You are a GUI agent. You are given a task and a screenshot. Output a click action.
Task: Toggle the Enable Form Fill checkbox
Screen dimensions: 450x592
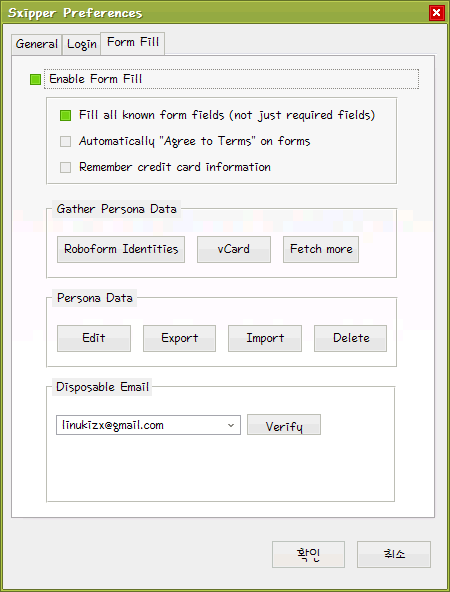tap(35, 79)
